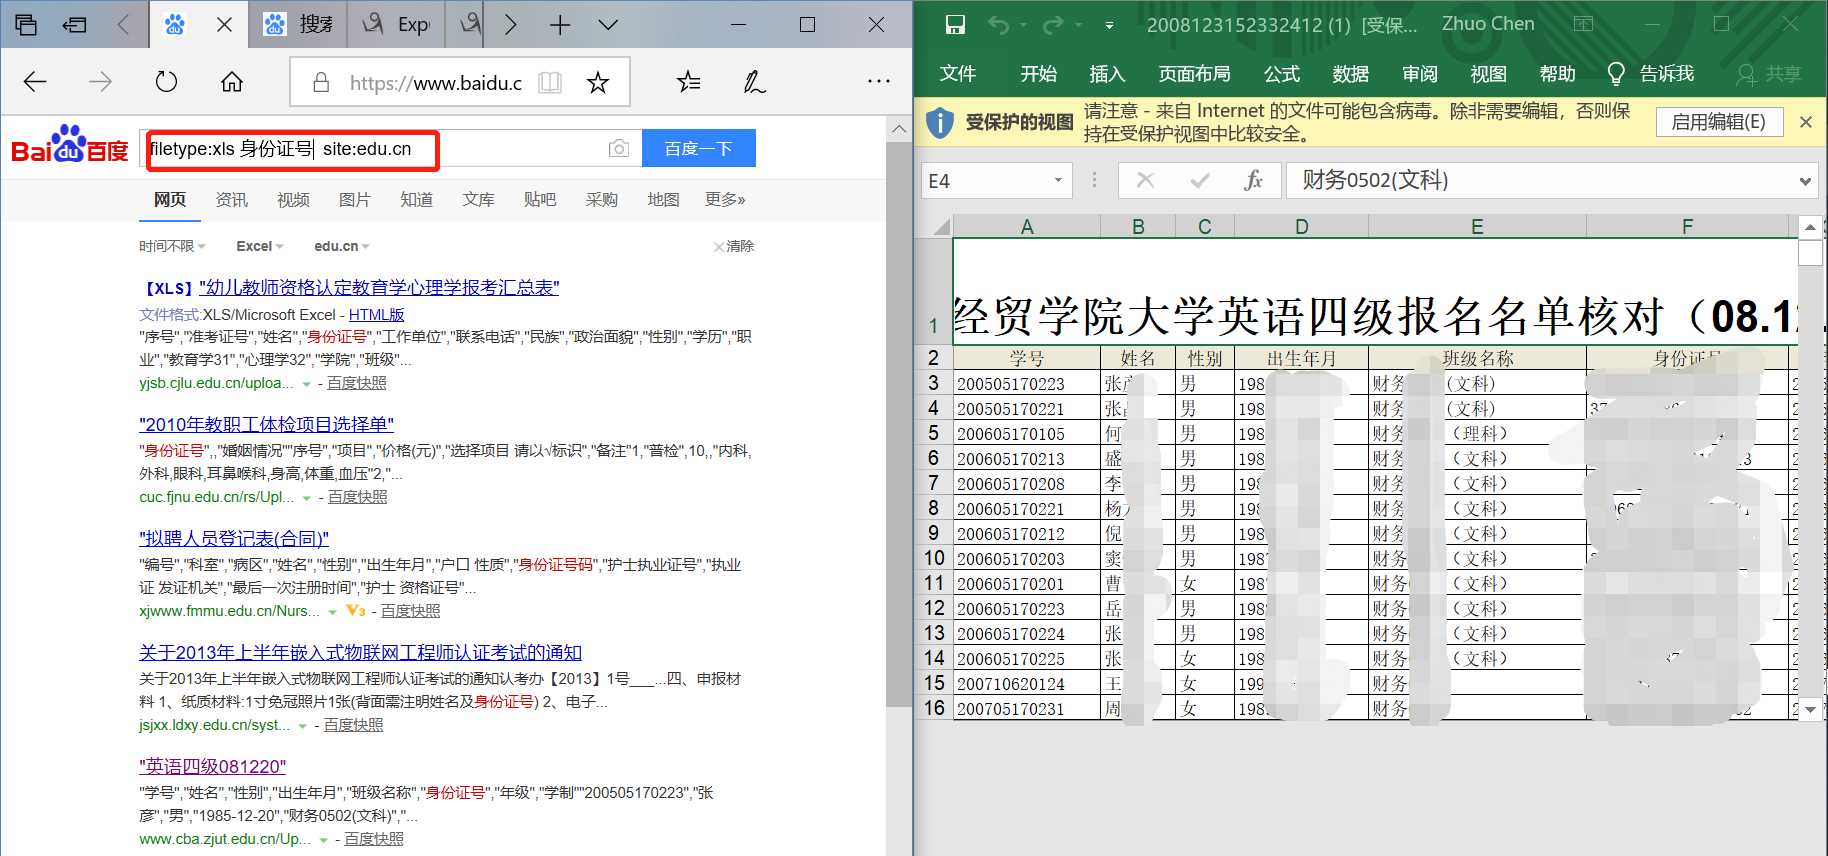Screen dimensions: 1828x856
Task: Click the 清除 clear filters link
Action: click(x=734, y=246)
